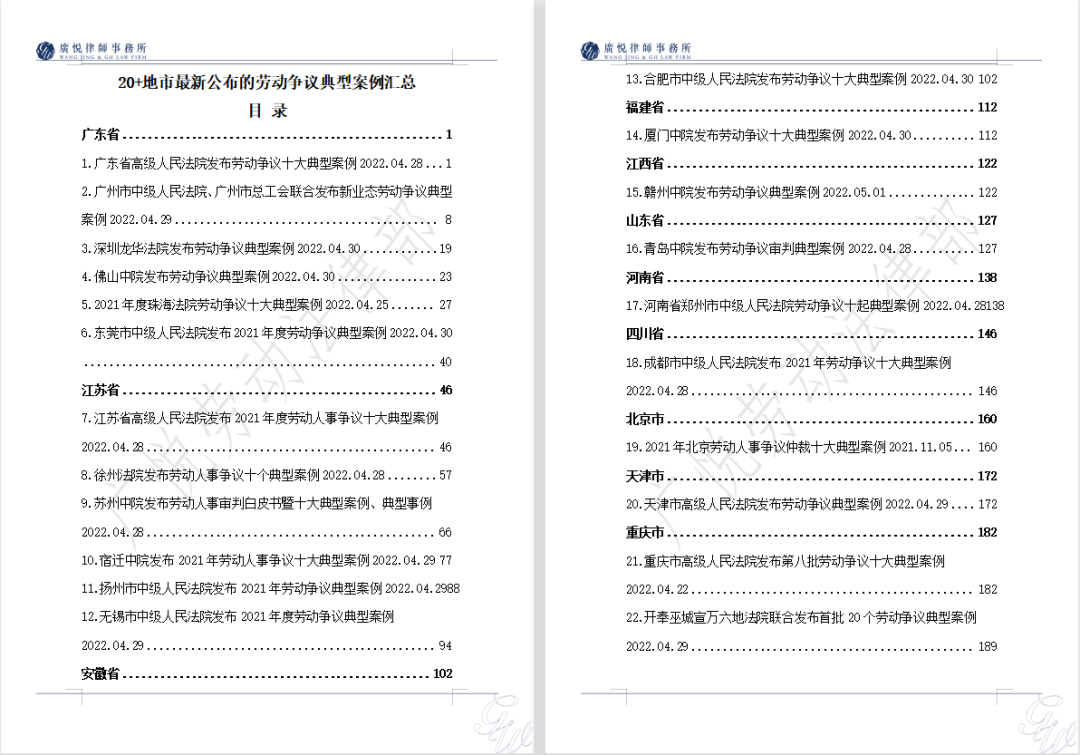Open entry 3 深圳龙华法院发布劳动争议典型案例
The width and height of the screenshot is (1080, 755).
pyautogui.click(x=267, y=248)
